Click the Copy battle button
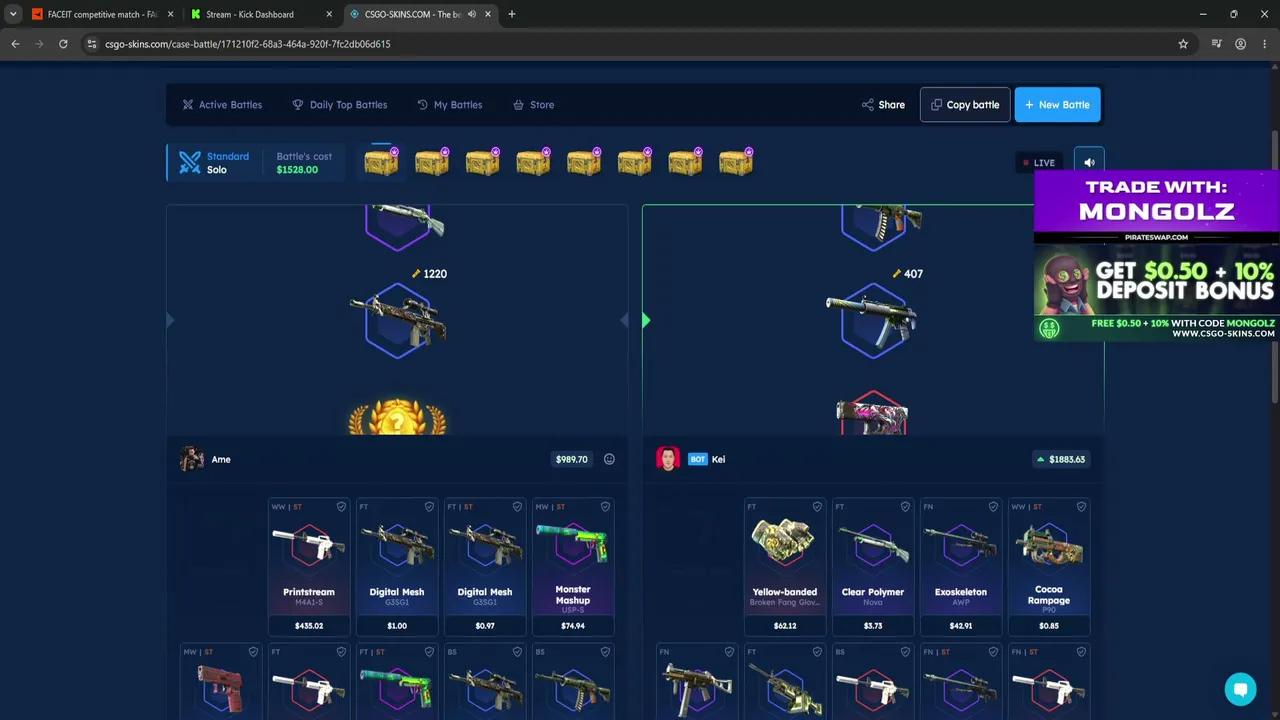This screenshot has height=720, width=1280. (x=965, y=105)
